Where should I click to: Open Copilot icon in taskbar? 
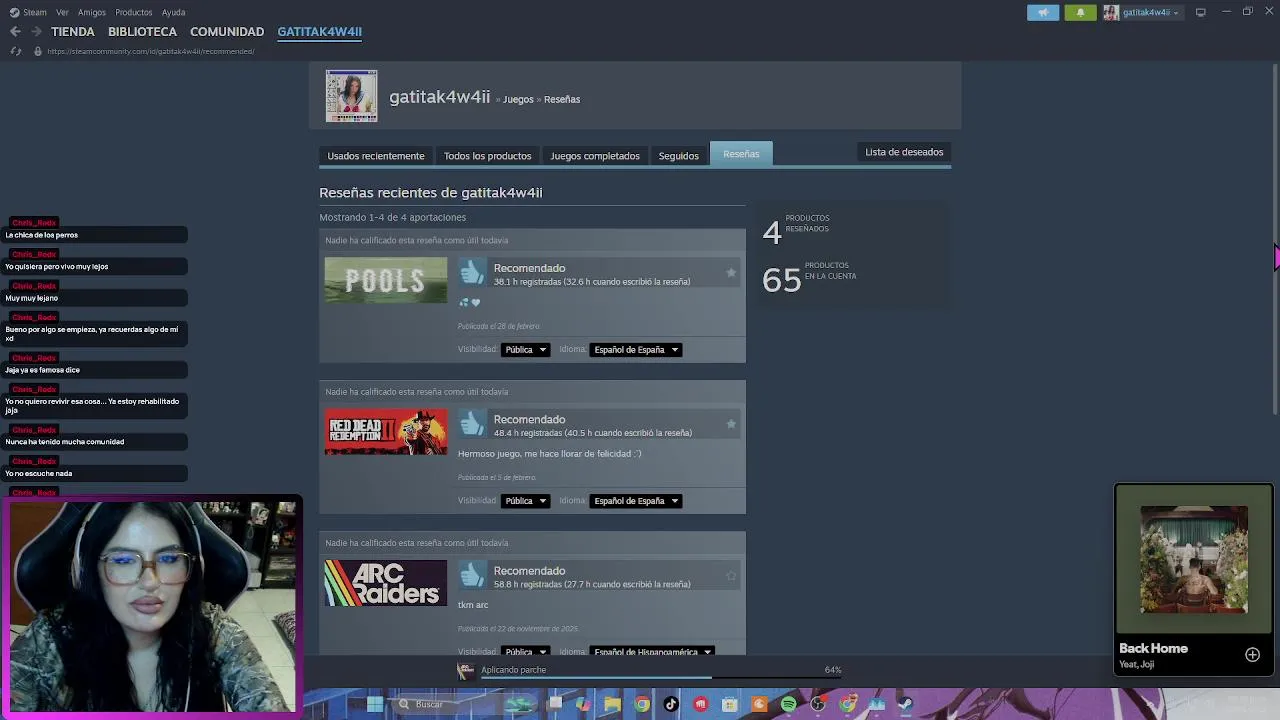[x=583, y=704]
